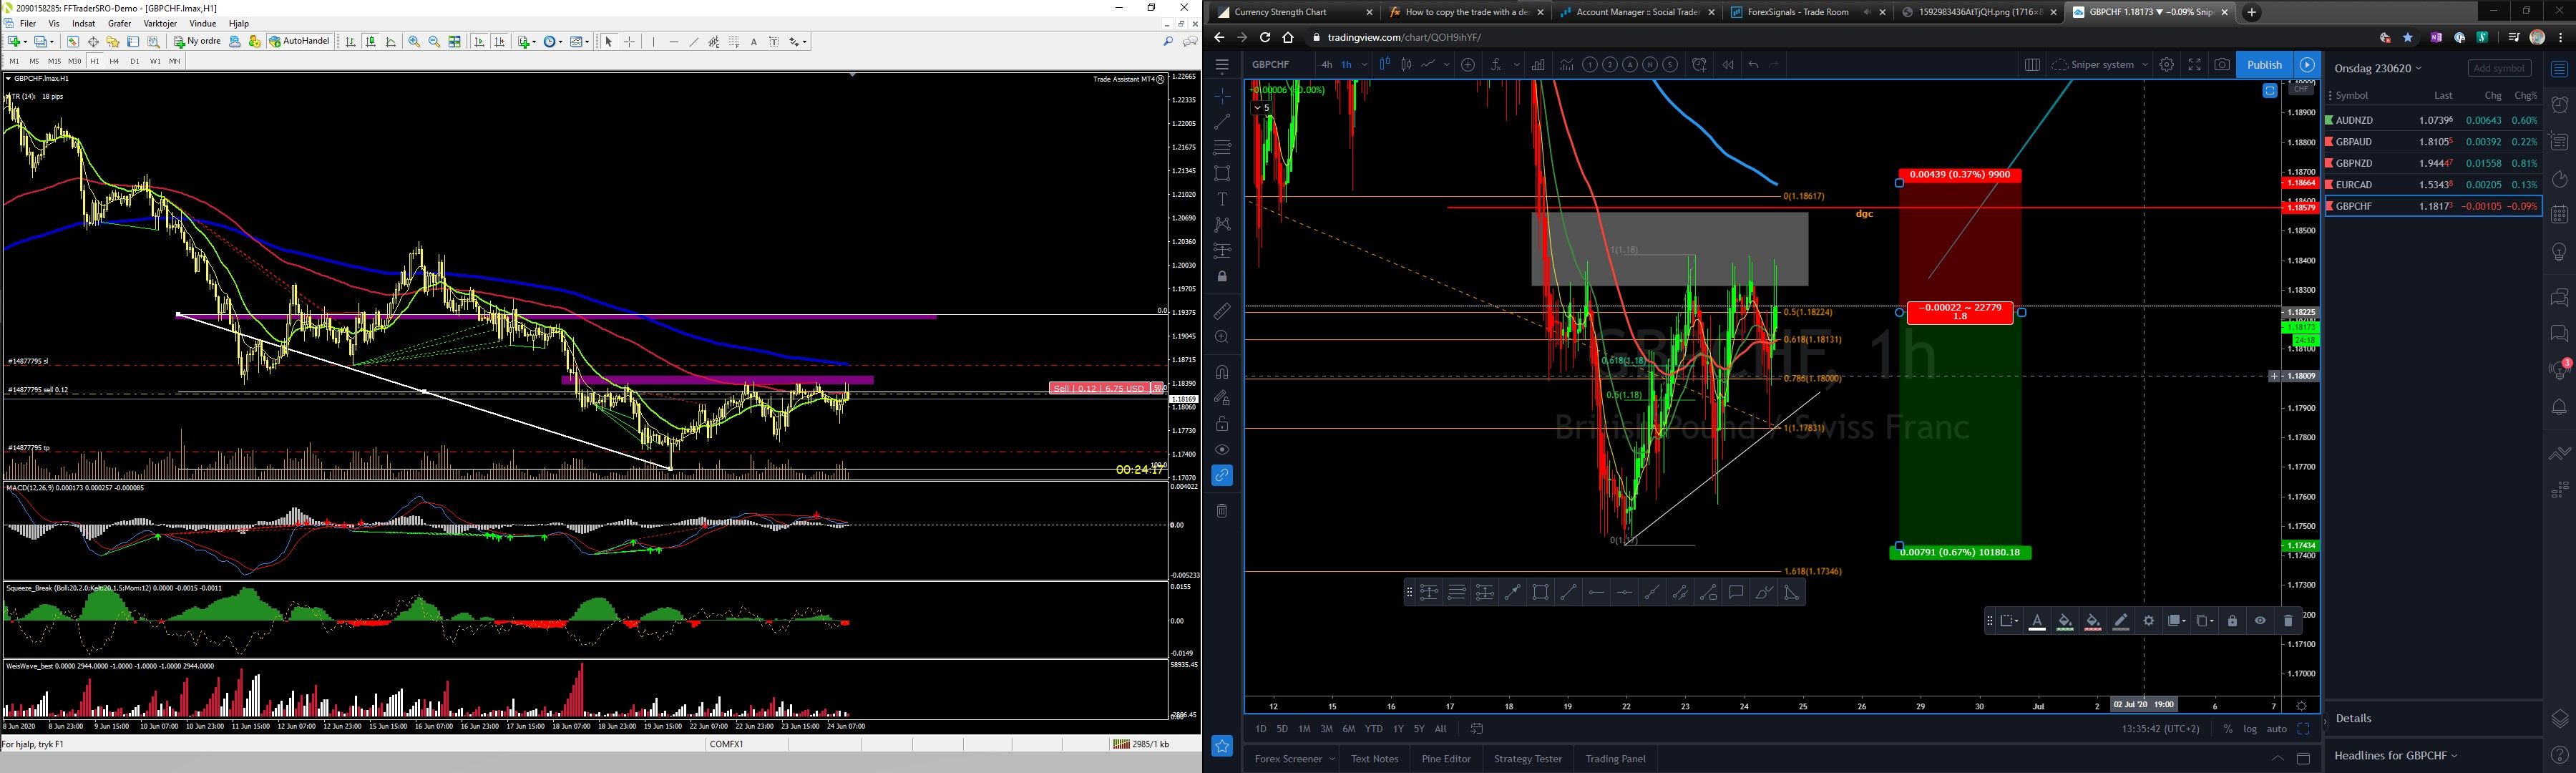This screenshot has width=2576, height=773.
Task: Select line chart type in MetaTrader
Action: 390,42
